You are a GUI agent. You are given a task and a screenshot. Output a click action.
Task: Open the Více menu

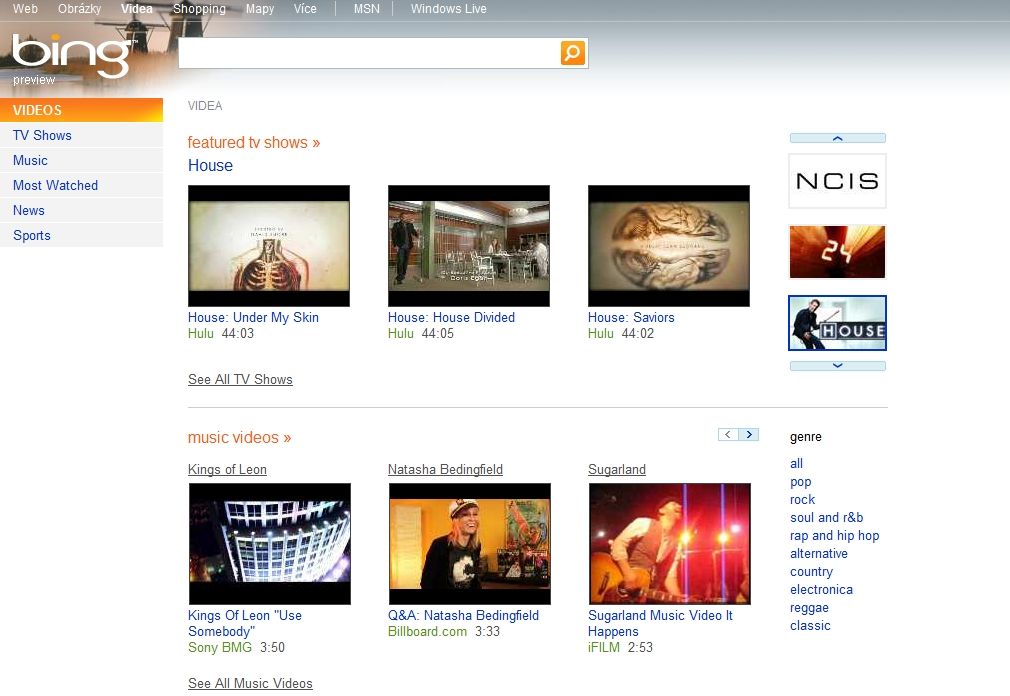305,9
